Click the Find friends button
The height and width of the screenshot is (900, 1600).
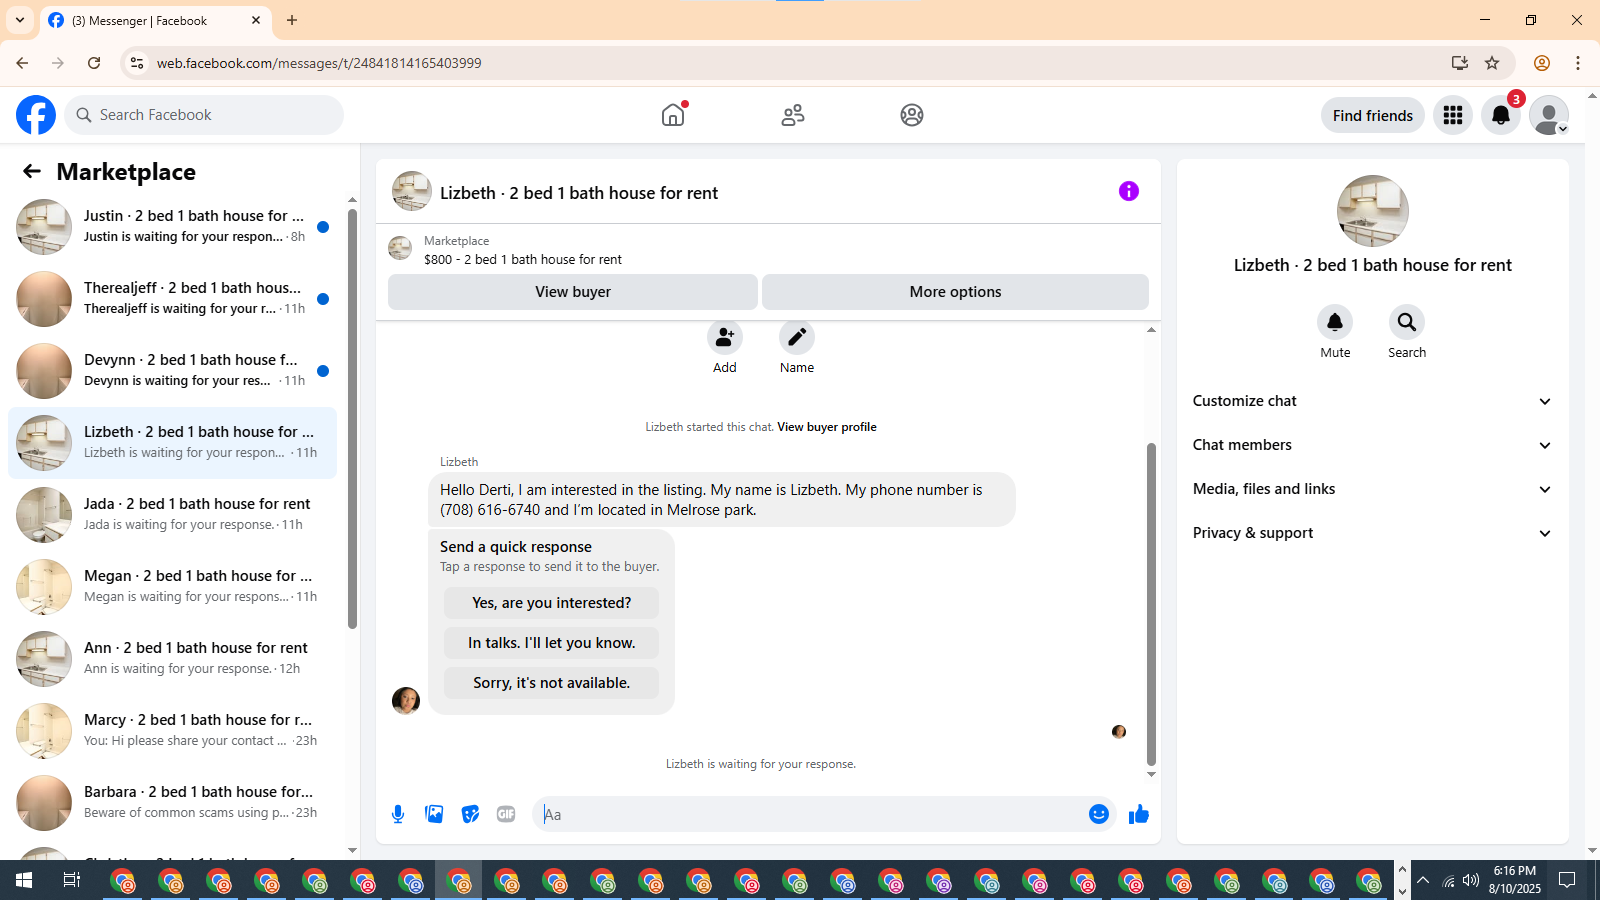(x=1373, y=115)
